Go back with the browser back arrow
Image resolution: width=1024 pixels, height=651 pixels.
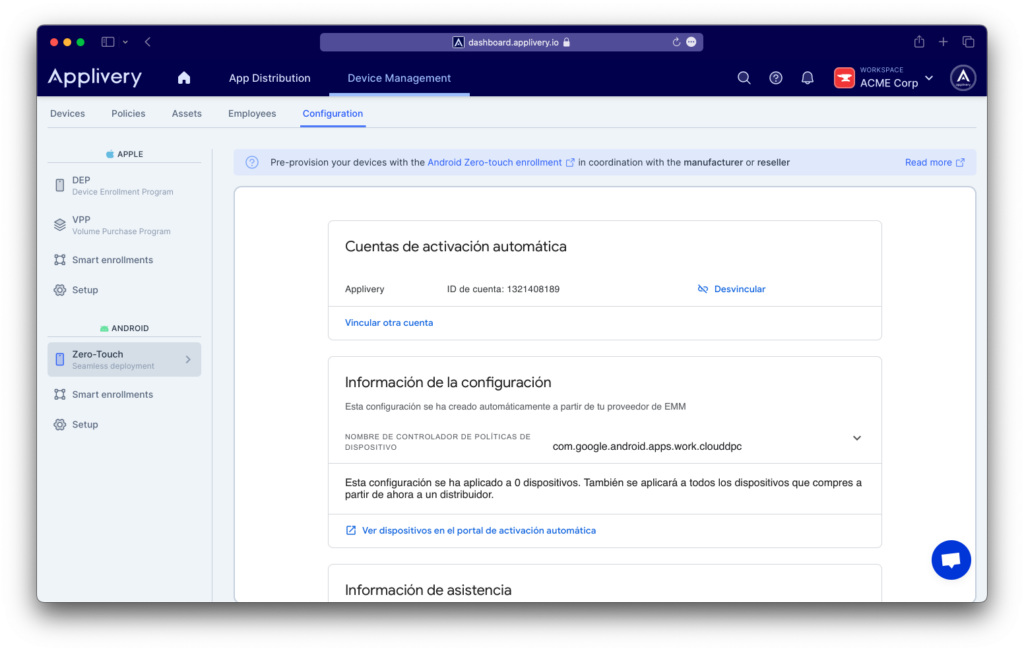coord(148,42)
